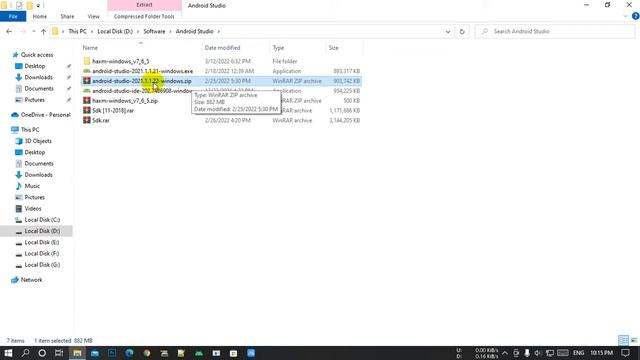
Task: Open Google Chrome from taskbar
Action: 147,353
